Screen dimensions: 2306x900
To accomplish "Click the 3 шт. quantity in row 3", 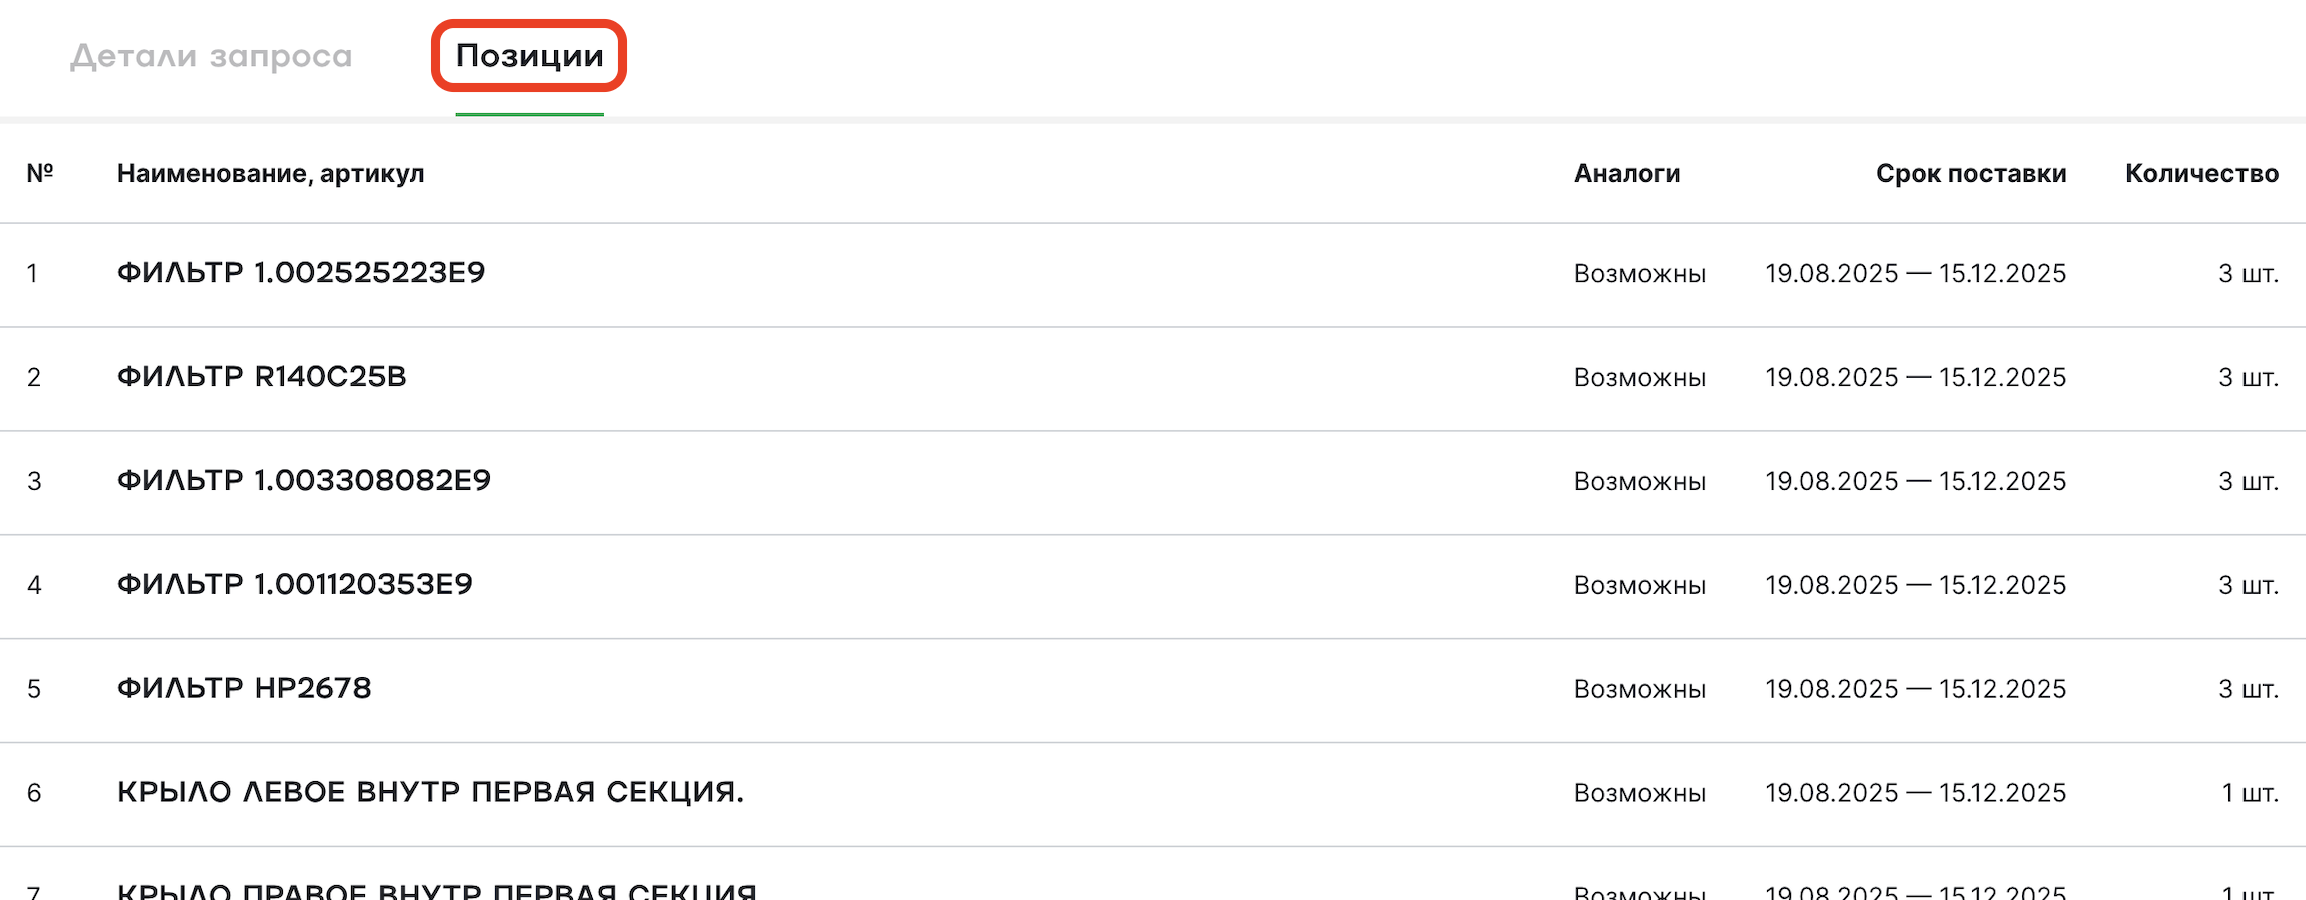I will (x=2249, y=482).
